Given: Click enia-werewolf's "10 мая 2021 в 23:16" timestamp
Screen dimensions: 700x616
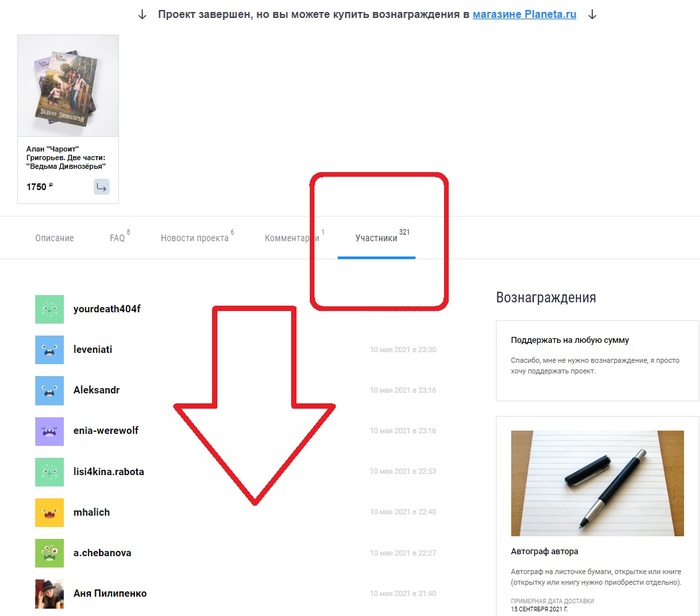Looking at the screenshot, I should pos(403,431).
